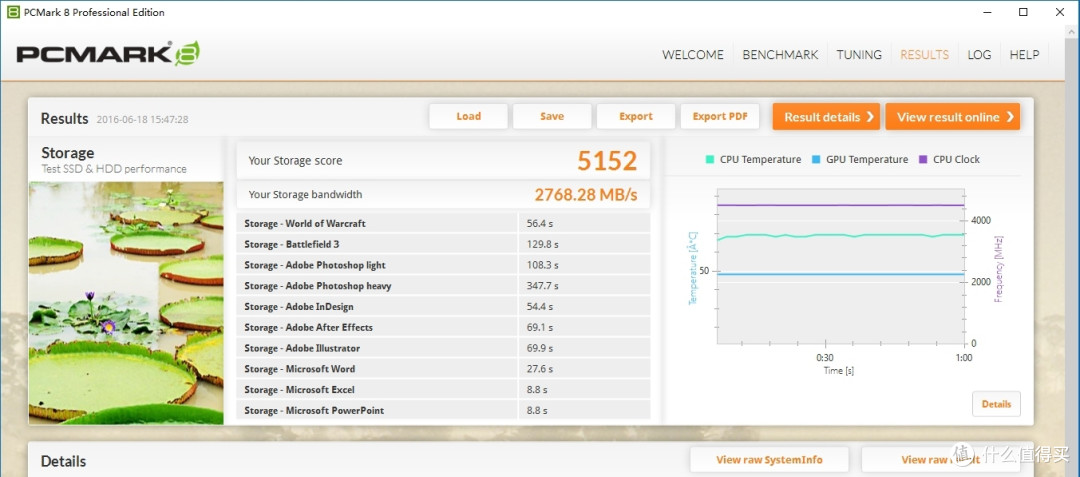The height and width of the screenshot is (477, 1080).
Task: Click the 129.8 s result value
Action: click(543, 244)
